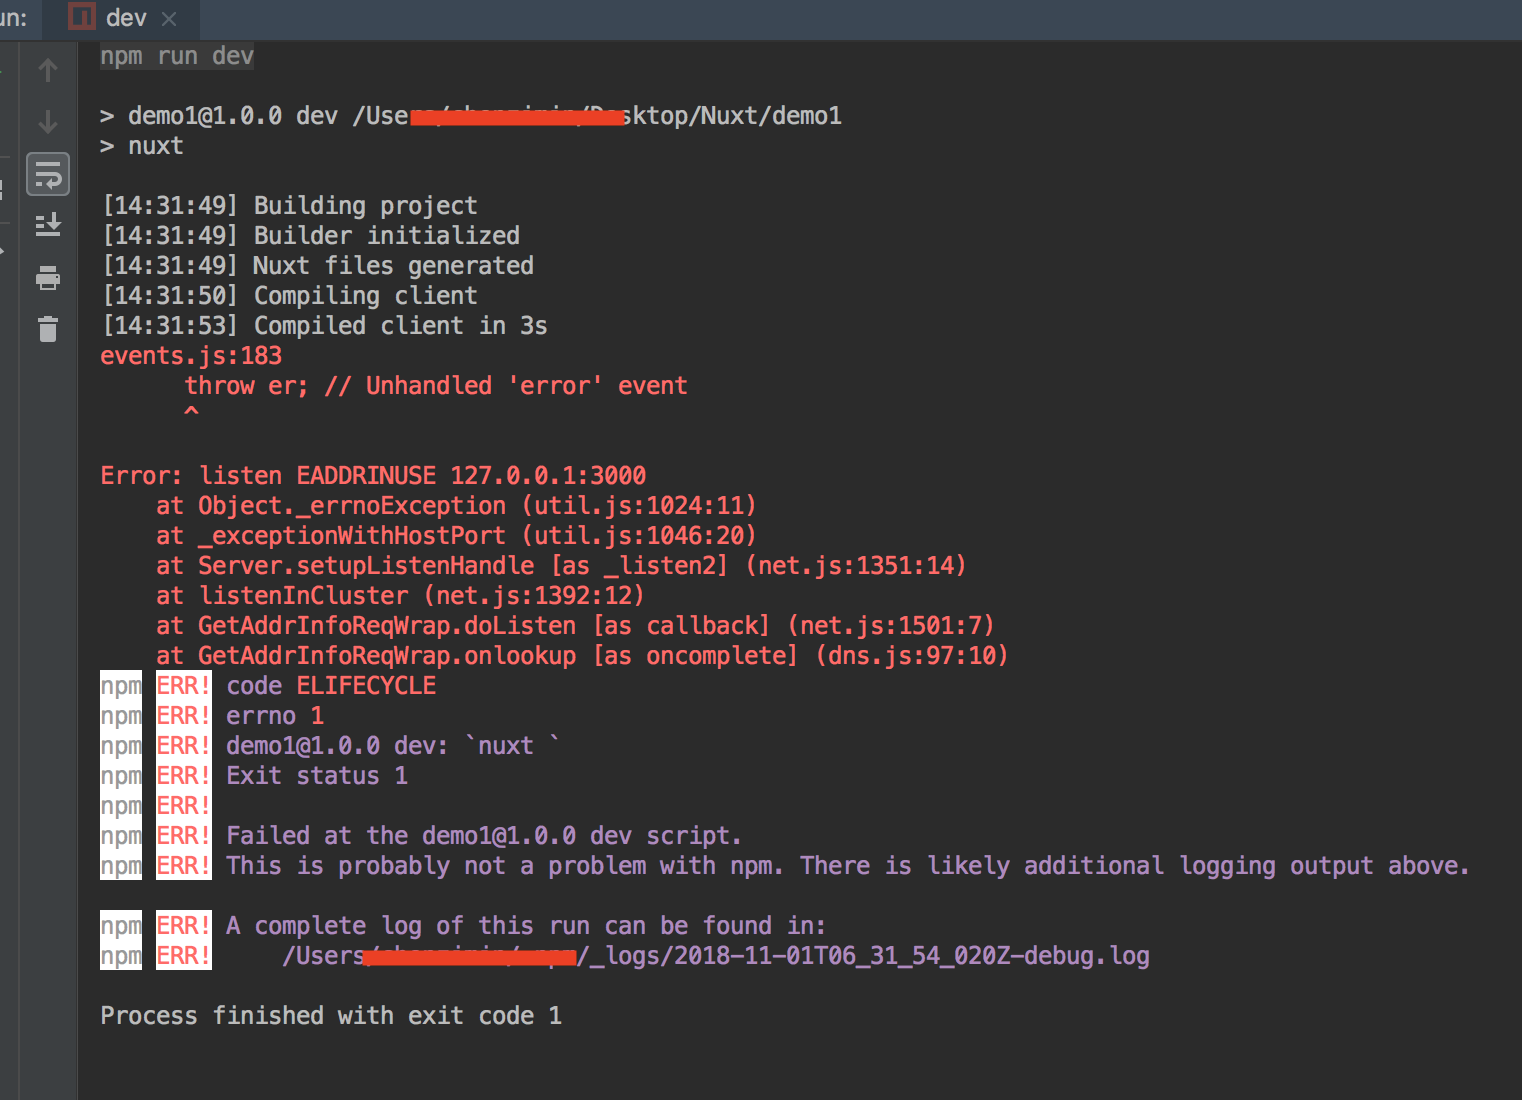
Task: Click '[14:31:49] Building project' line
Action: point(290,206)
